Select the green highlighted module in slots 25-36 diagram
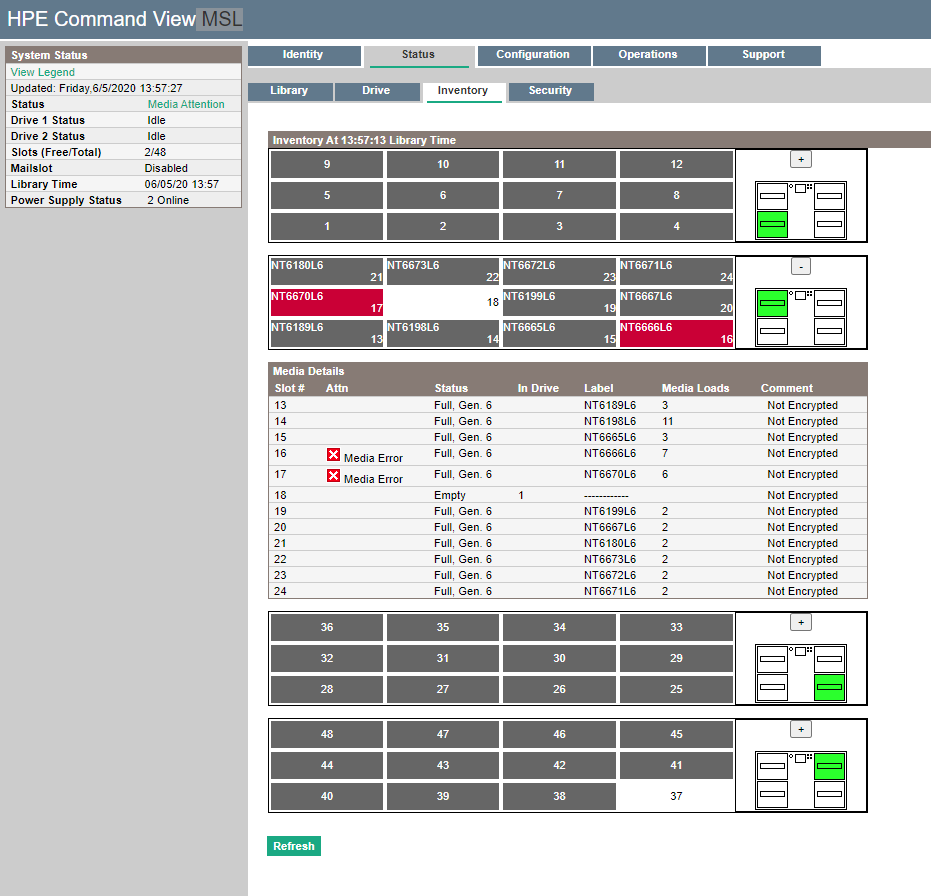931x896 pixels. pos(829,687)
